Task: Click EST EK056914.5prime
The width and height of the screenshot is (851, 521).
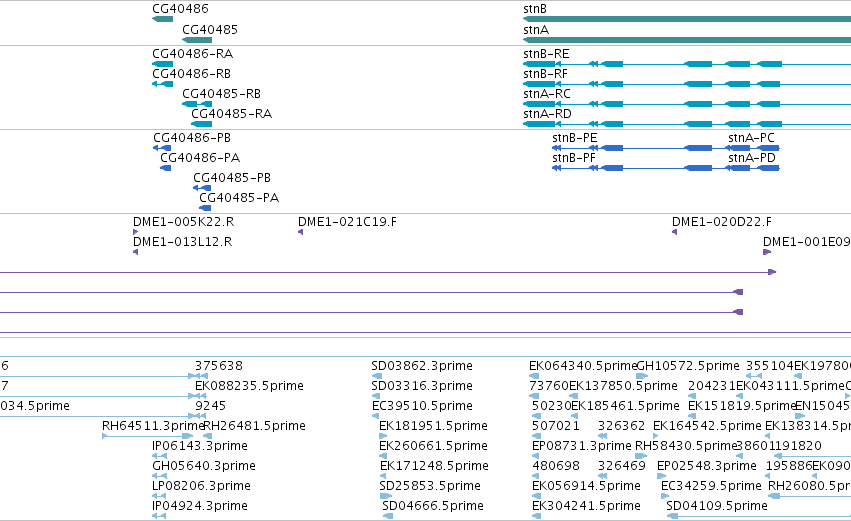Action: coord(587,486)
